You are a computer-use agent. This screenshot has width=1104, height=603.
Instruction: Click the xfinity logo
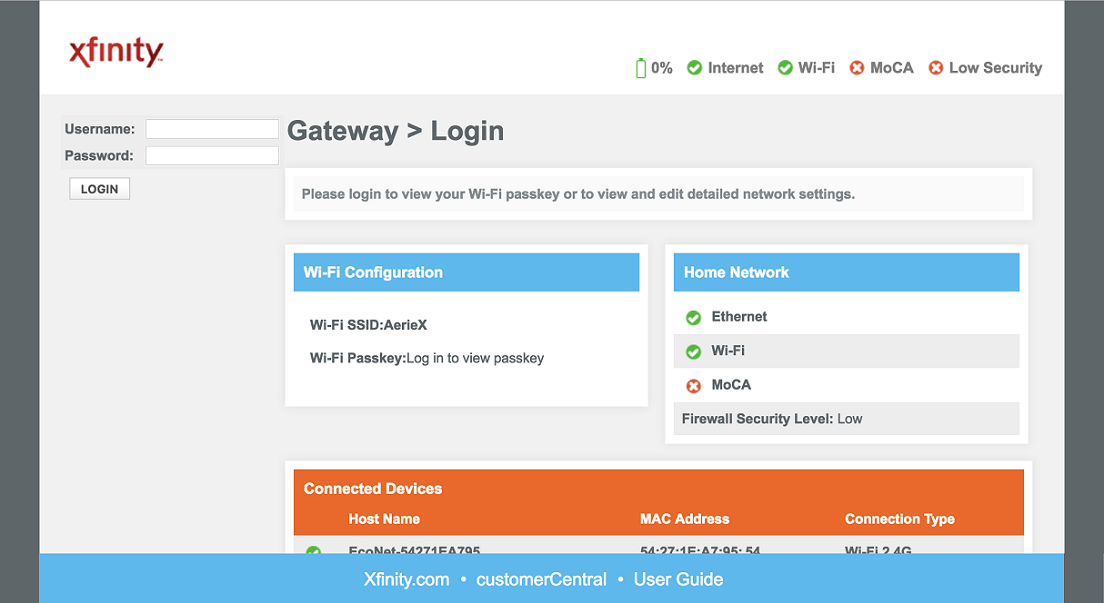tap(116, 52)
